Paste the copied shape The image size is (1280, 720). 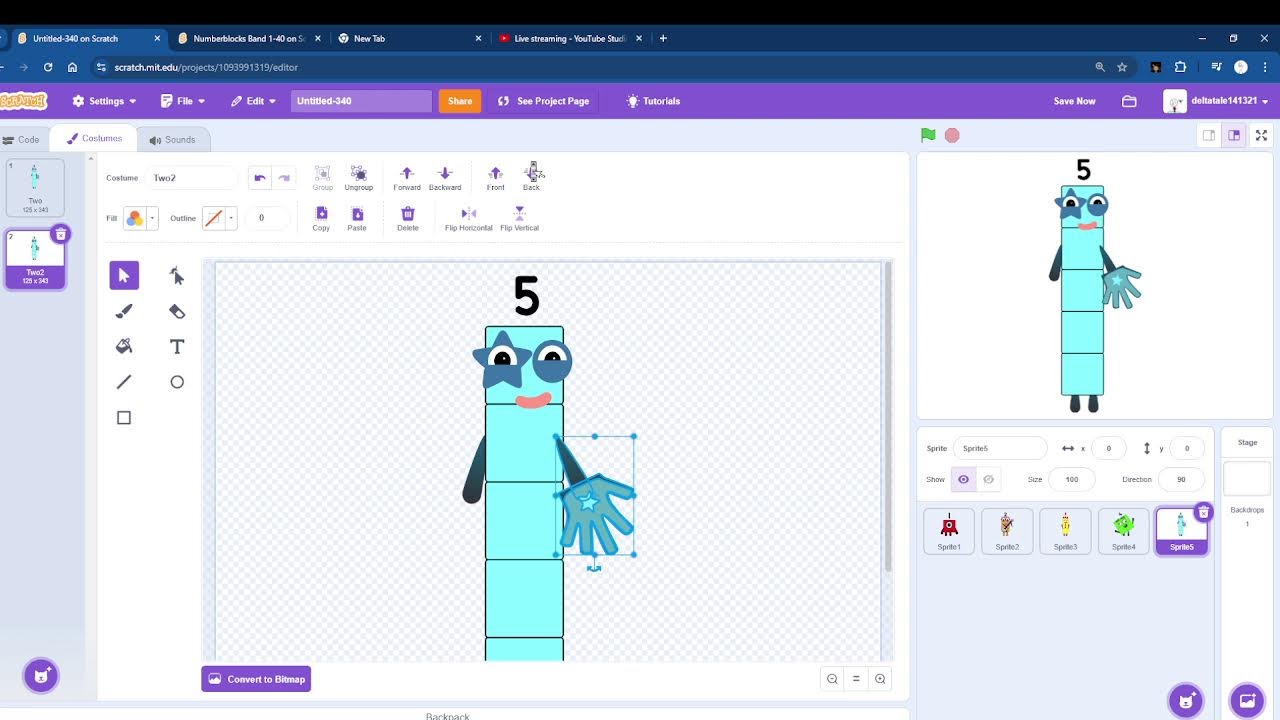pyautogui.click(x=357, y=218)
